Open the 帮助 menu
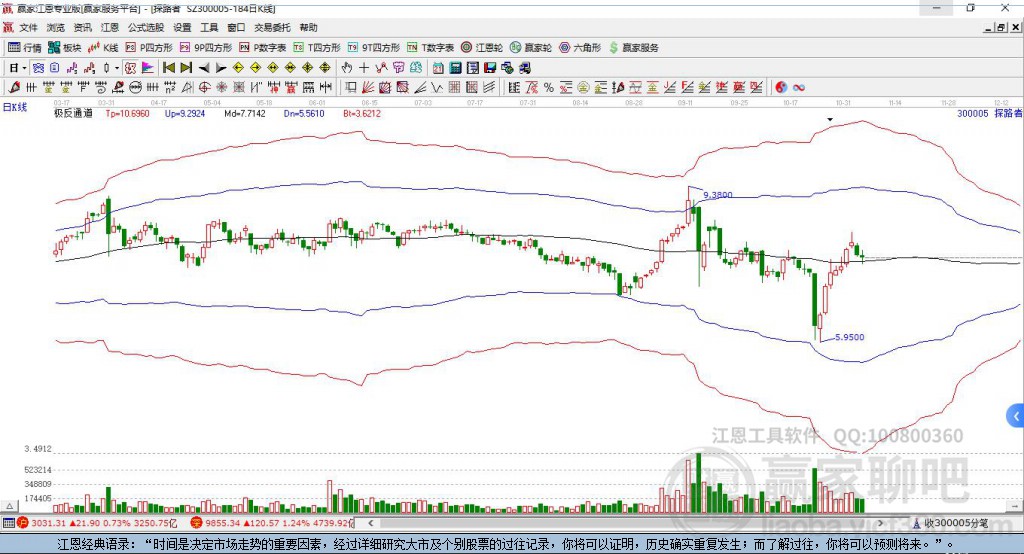1024x554 pixels. 308,27
